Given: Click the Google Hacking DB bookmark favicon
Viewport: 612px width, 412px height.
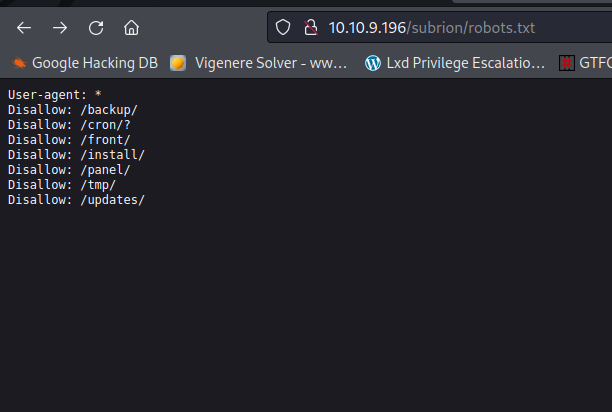Looking at the screenshot, I should [x=19, y=63].
